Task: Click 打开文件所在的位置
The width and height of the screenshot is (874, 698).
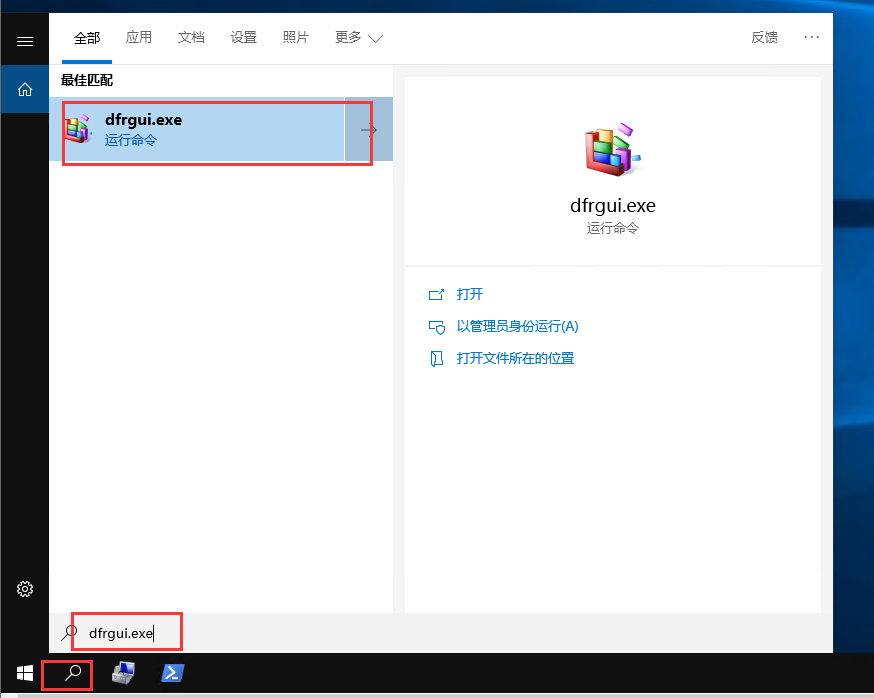Action: tap(515, 358)
